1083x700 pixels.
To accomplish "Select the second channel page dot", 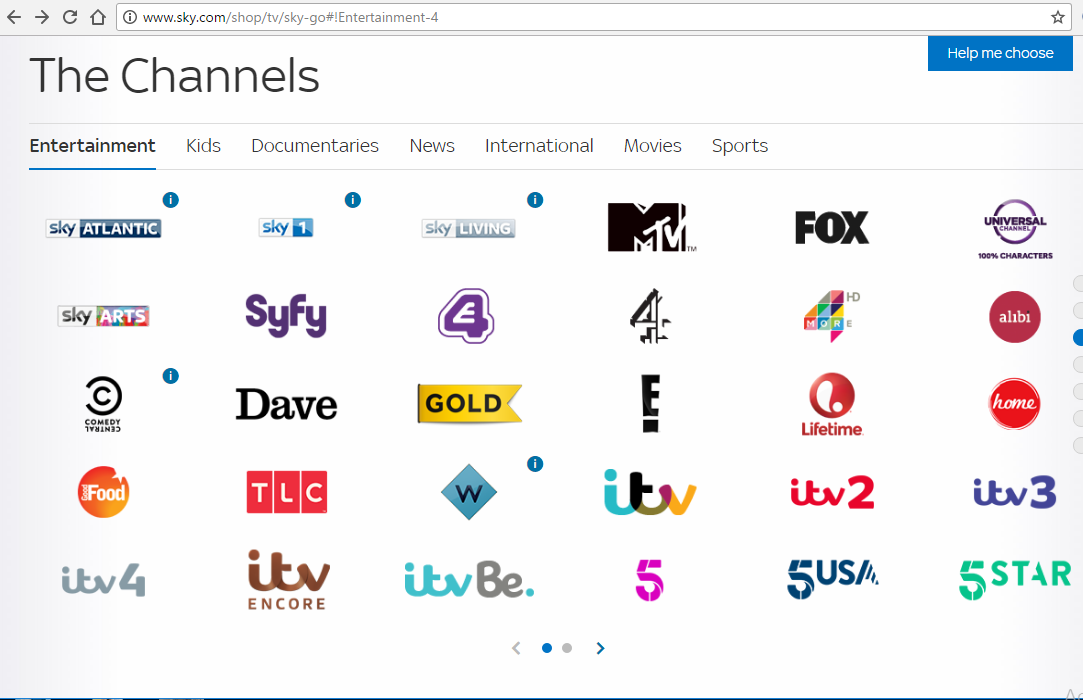I will 567,648.
